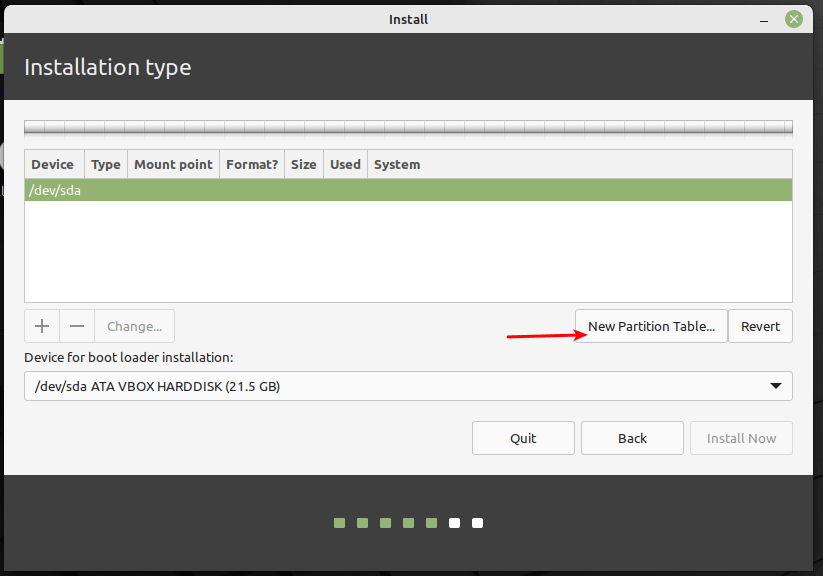Image resolution: width=823 pixels, height=576 pixels.
Task: Click the plus icon to add a partition
Action: pos(42,326)
